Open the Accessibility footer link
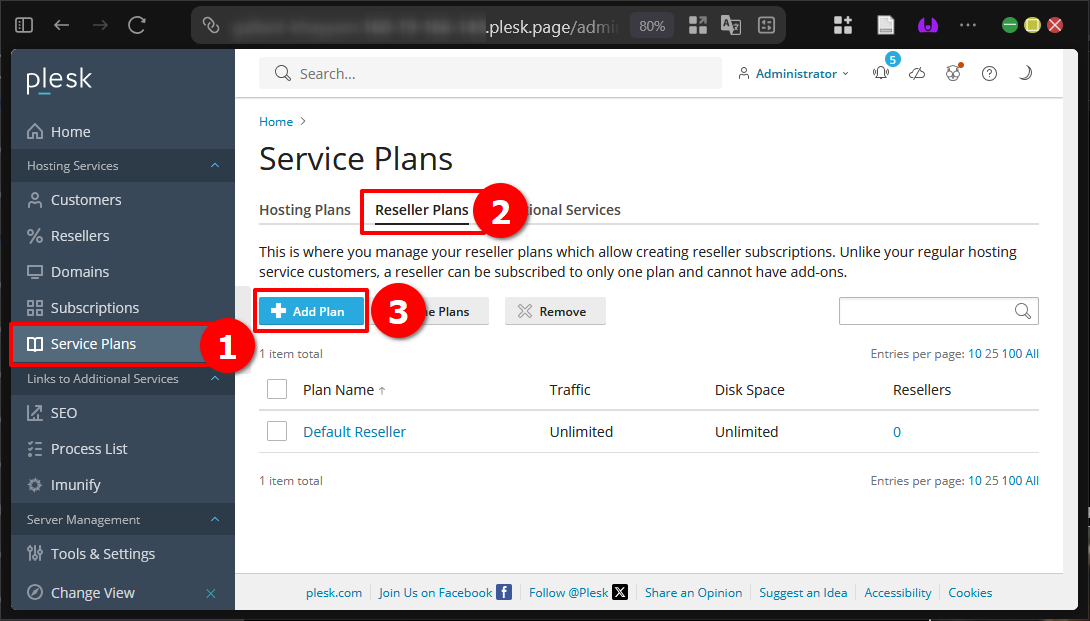The image size is (1090, 621). (x=897, y=593)
